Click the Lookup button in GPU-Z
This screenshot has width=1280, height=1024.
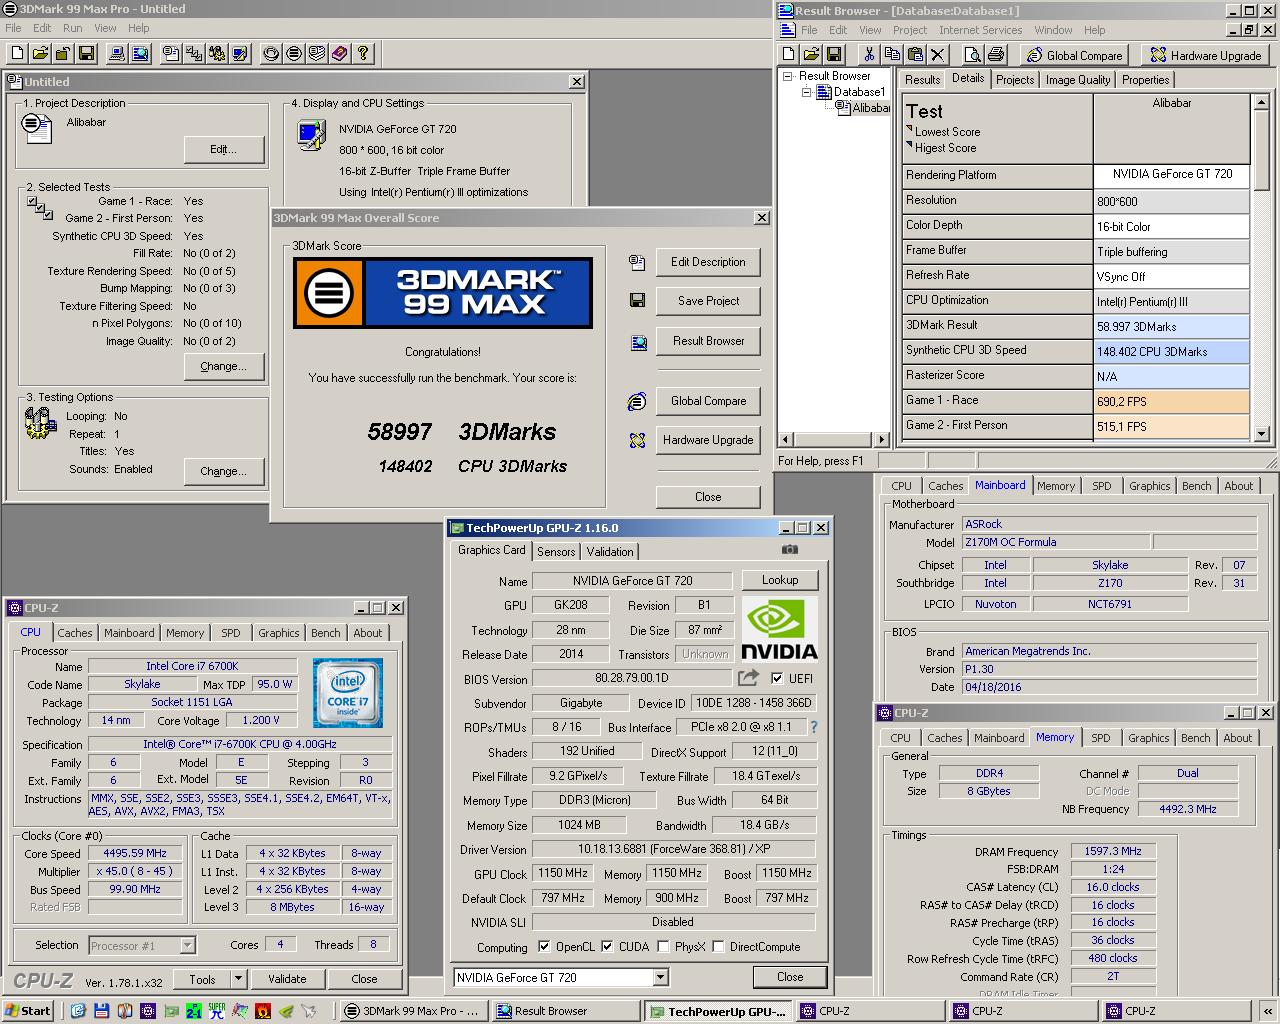pos(780,580)
